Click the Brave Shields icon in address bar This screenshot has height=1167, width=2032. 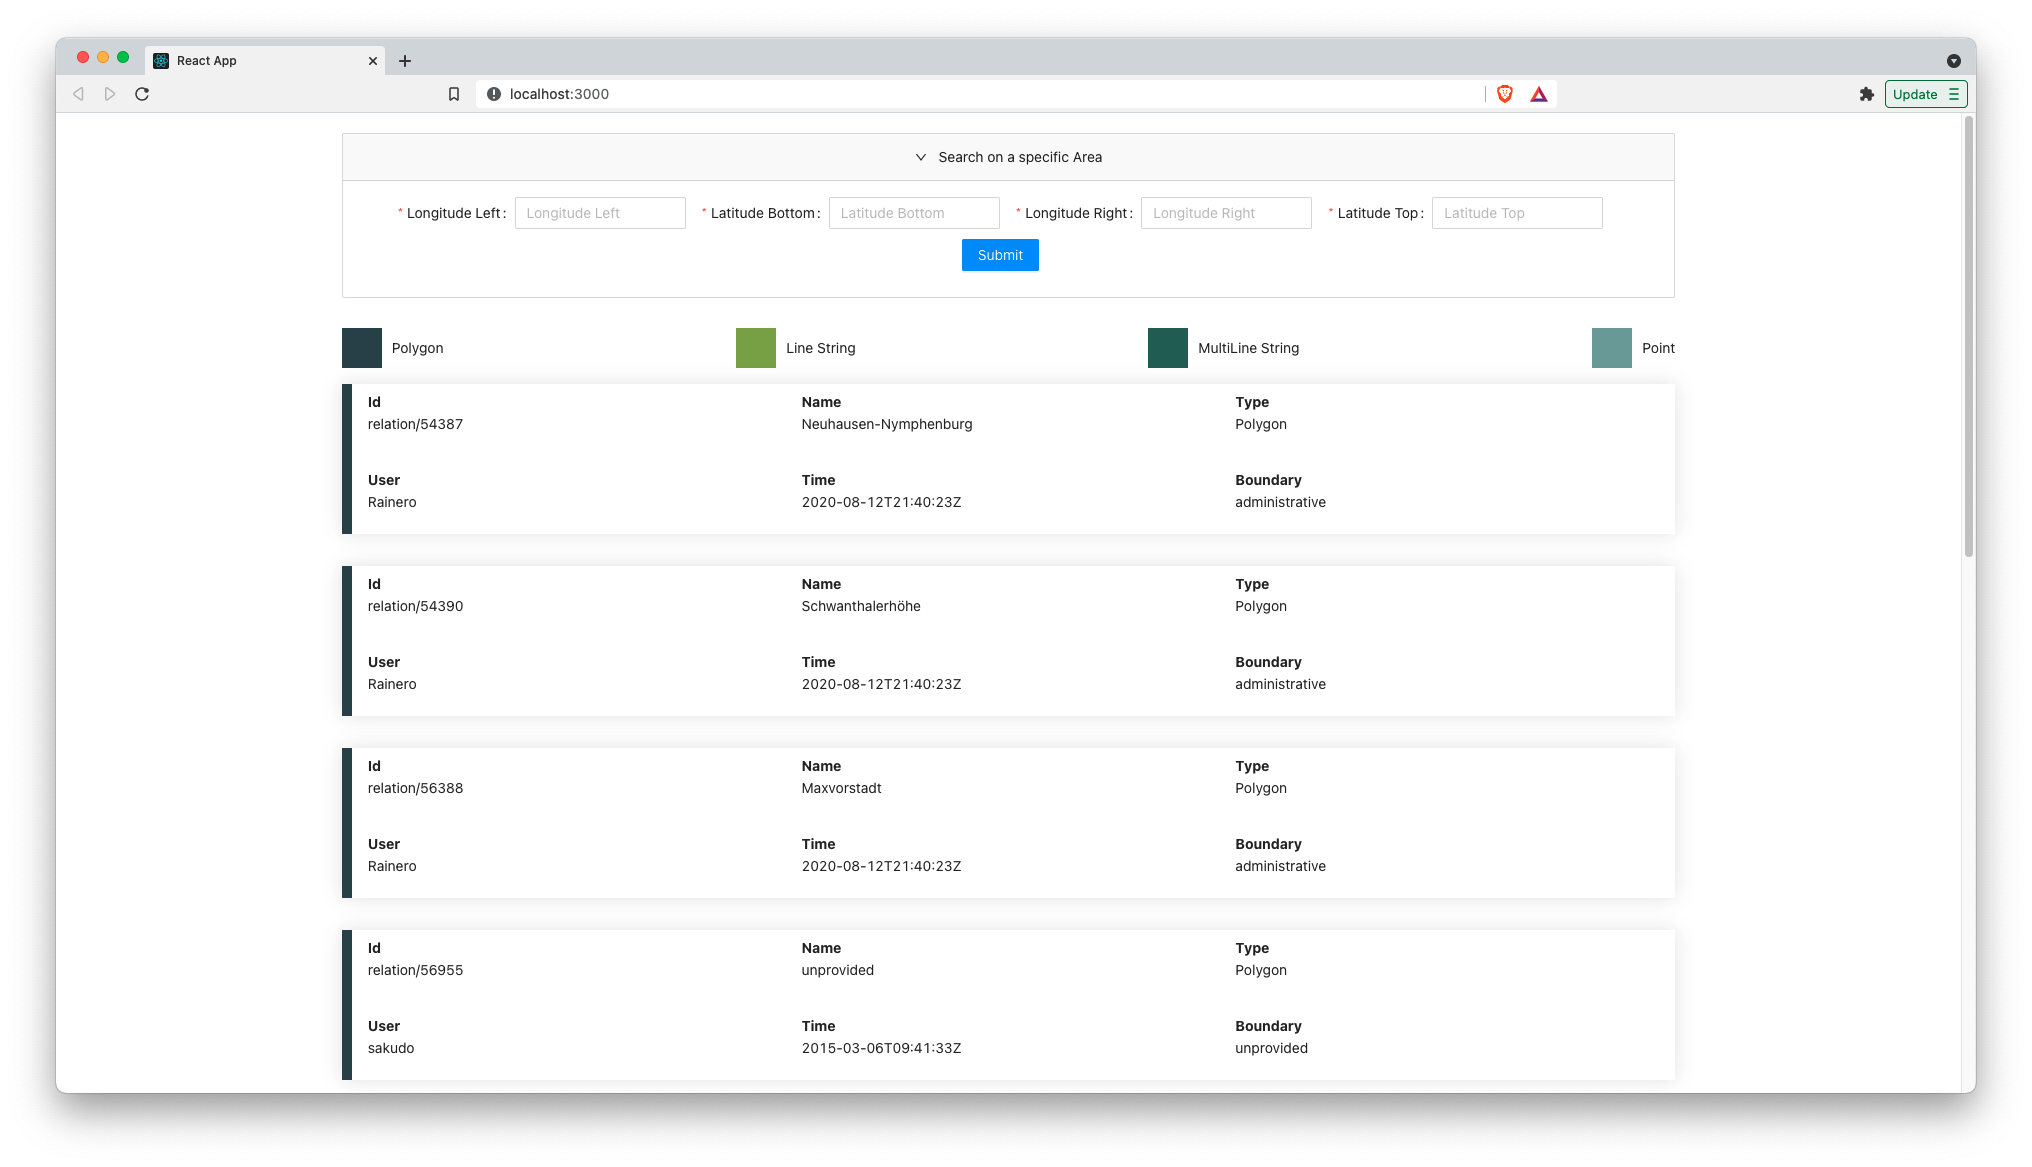pyautogui.click(x=1505, y=94)
